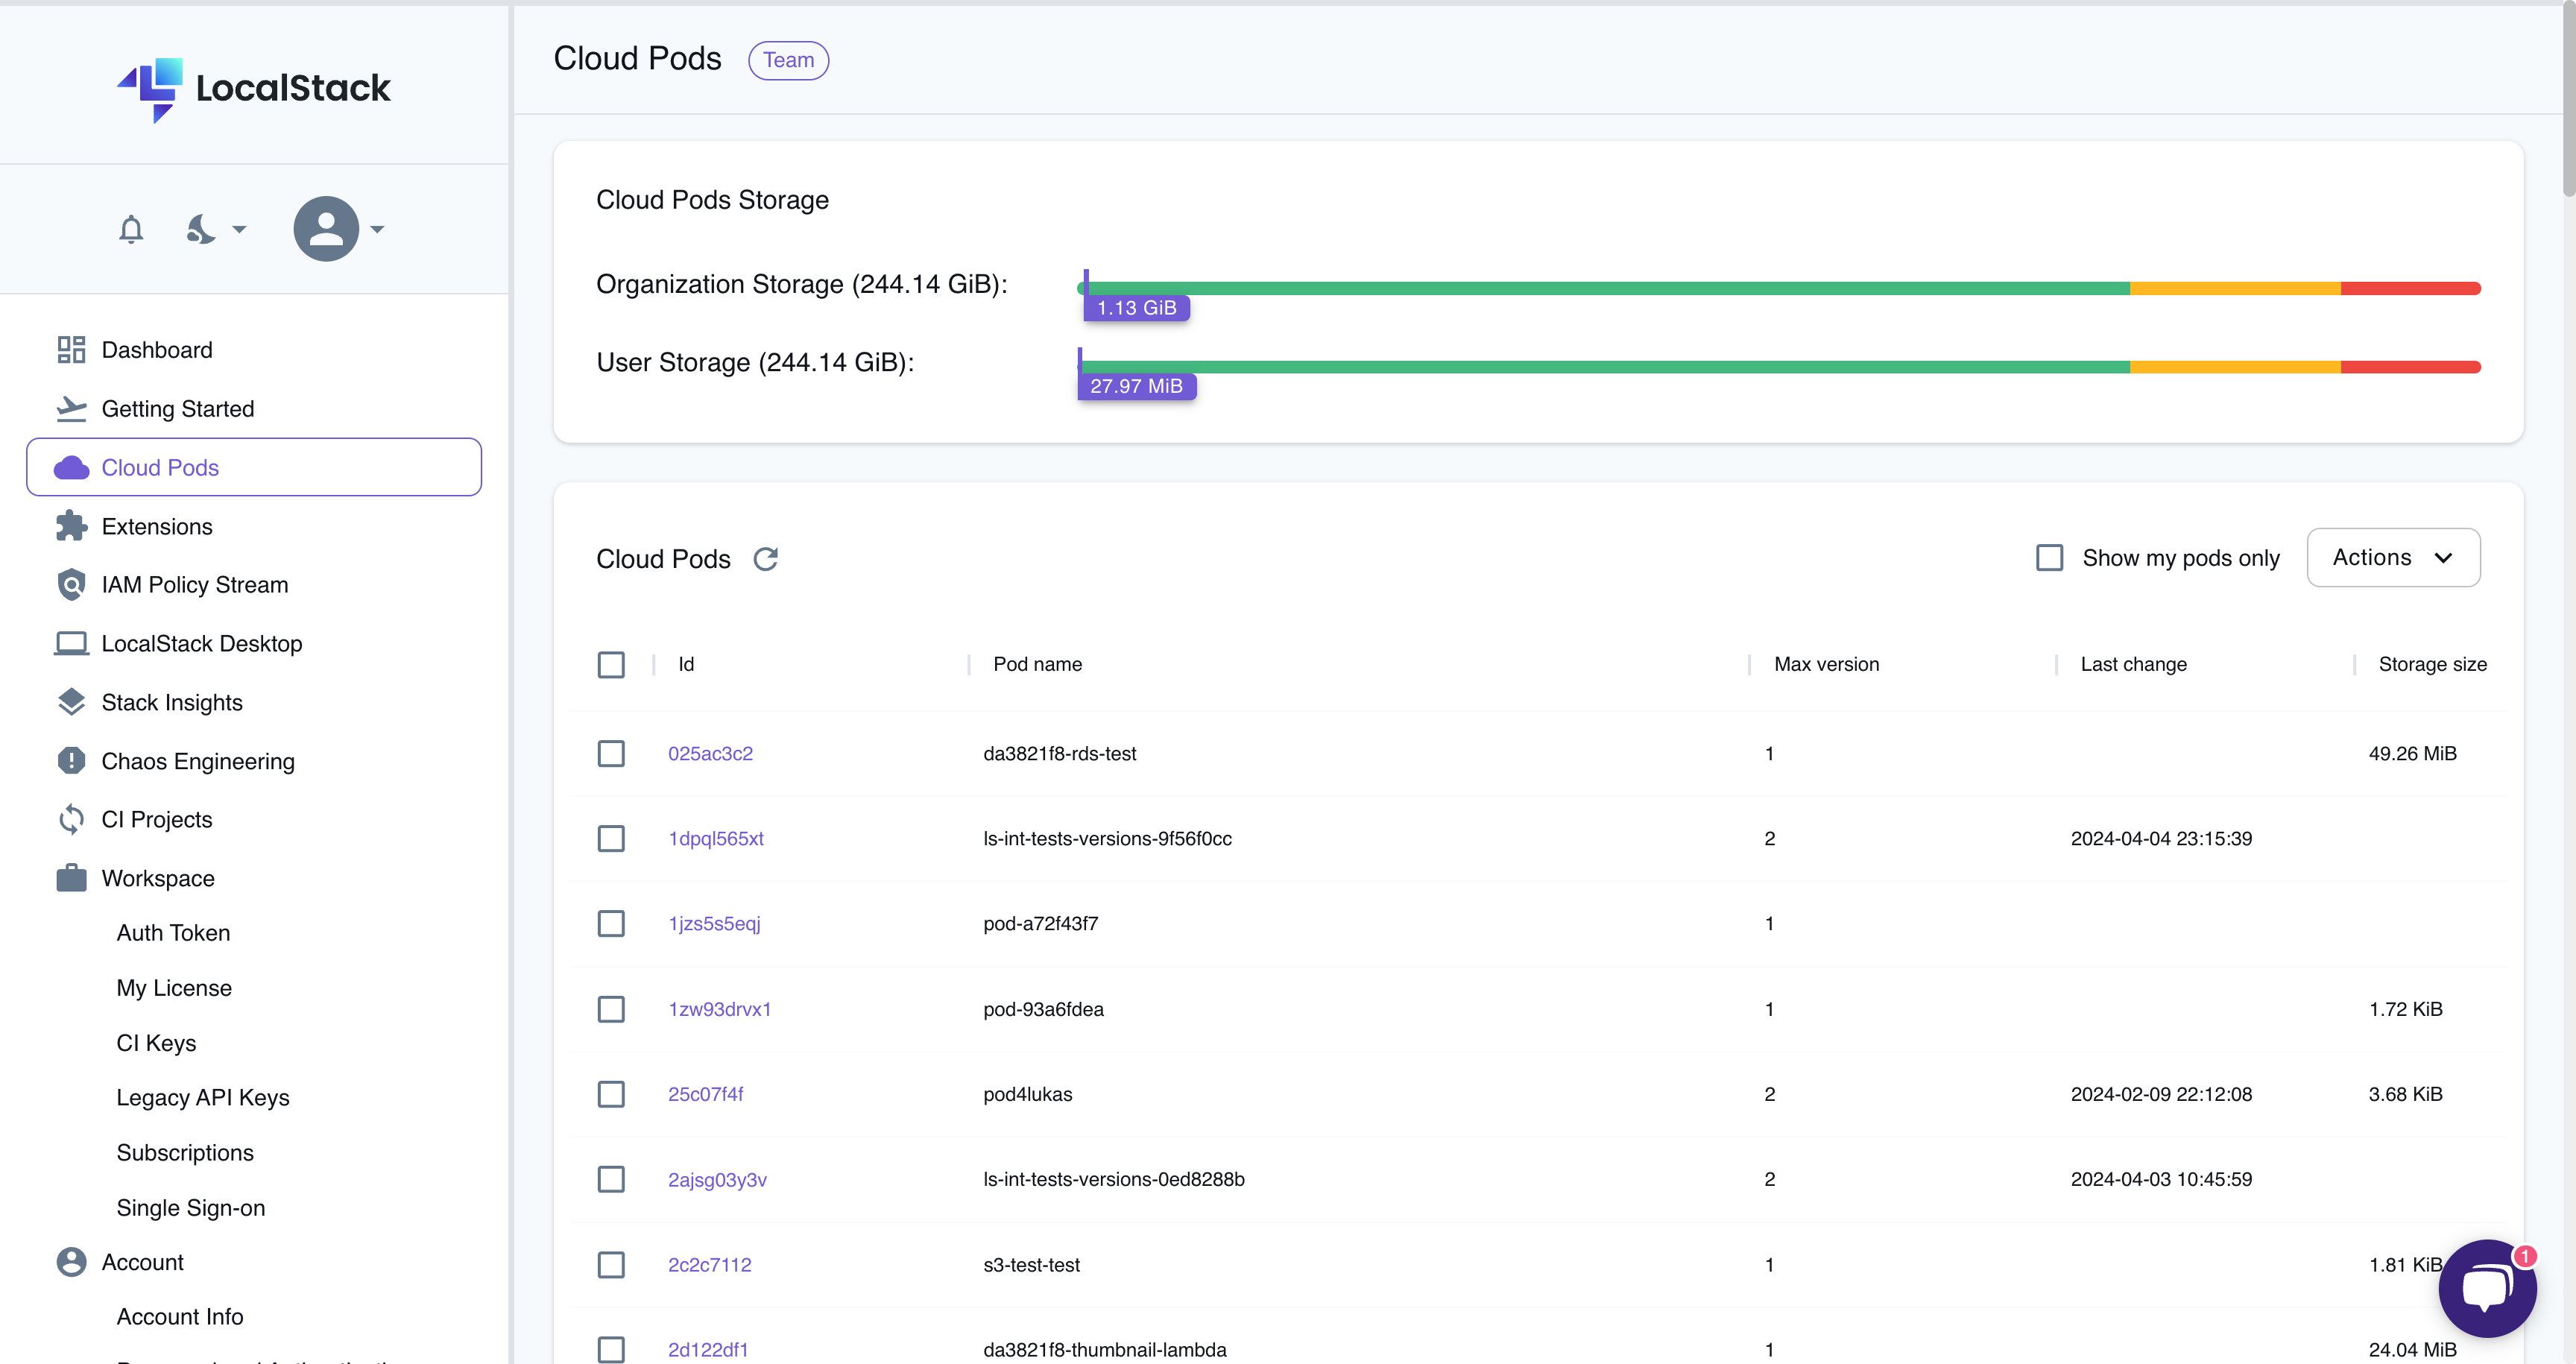
Task: Refresh the Cloud Pods list
Action: point(766,558)
